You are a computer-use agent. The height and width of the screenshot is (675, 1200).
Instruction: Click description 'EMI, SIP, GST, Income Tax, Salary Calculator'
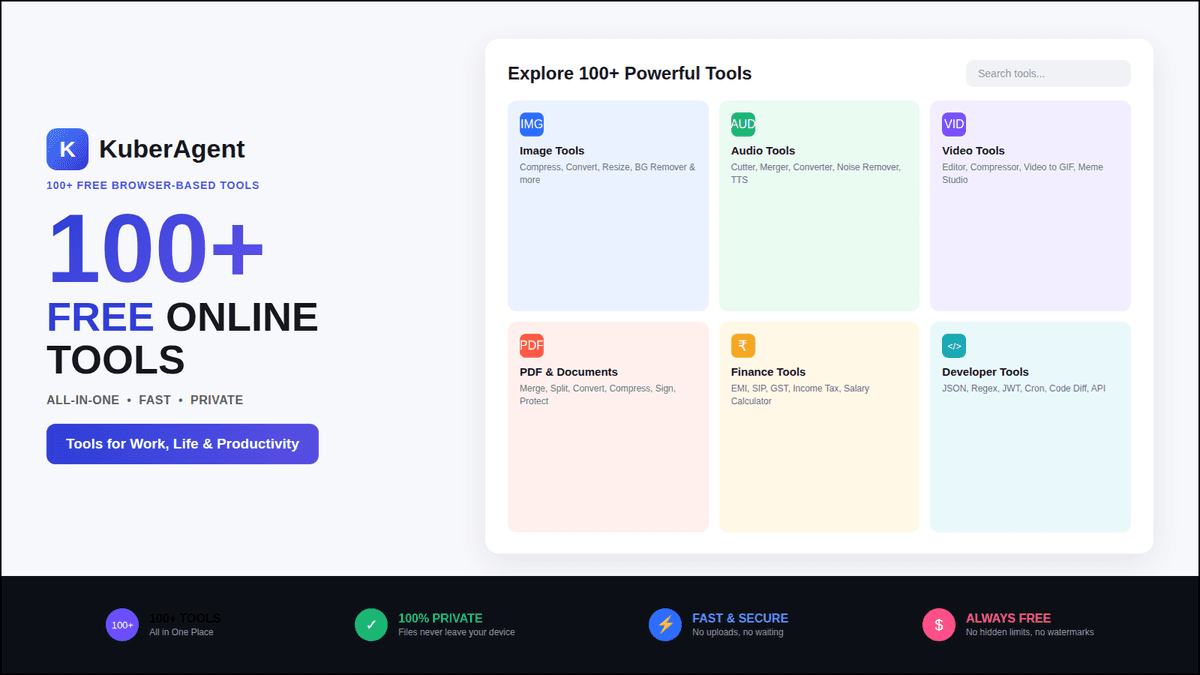(x=800, y=395)
